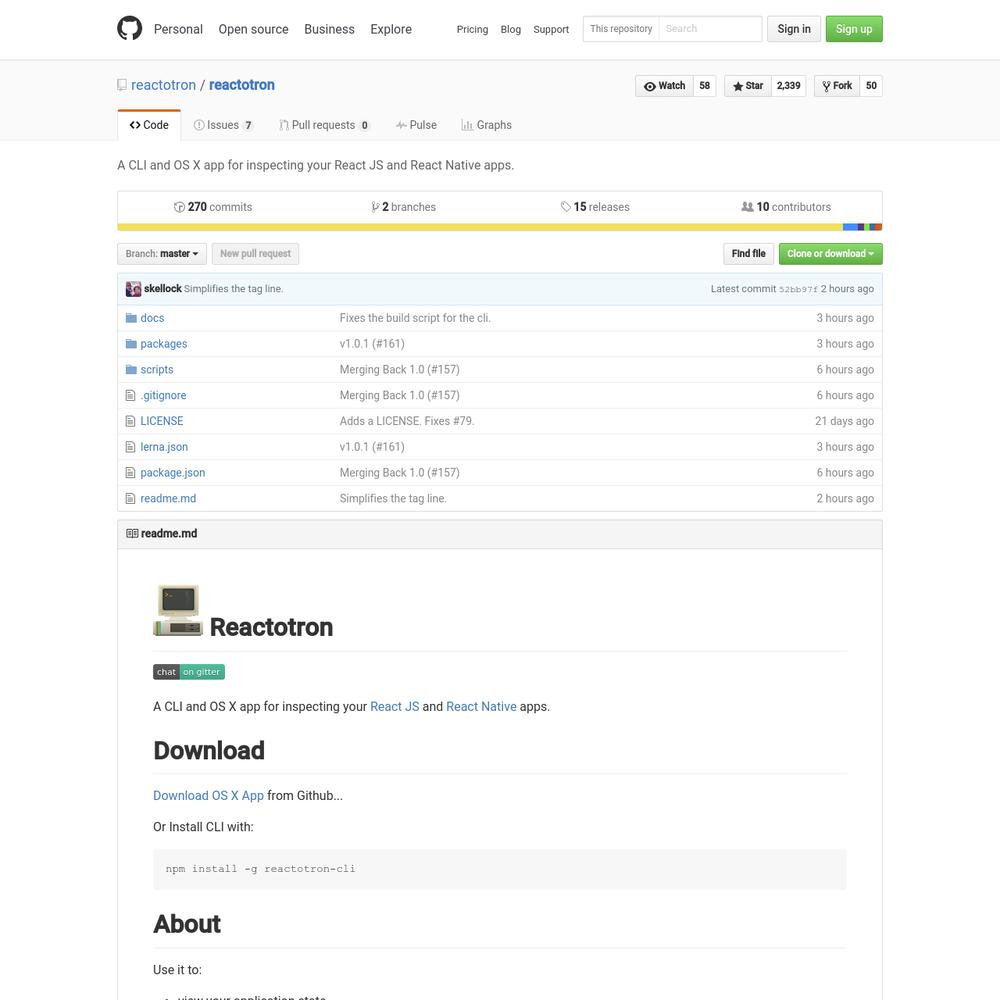Open the React JS link in readme
The height and width of the screenshot is (1000, 1000).
[395, 707]
